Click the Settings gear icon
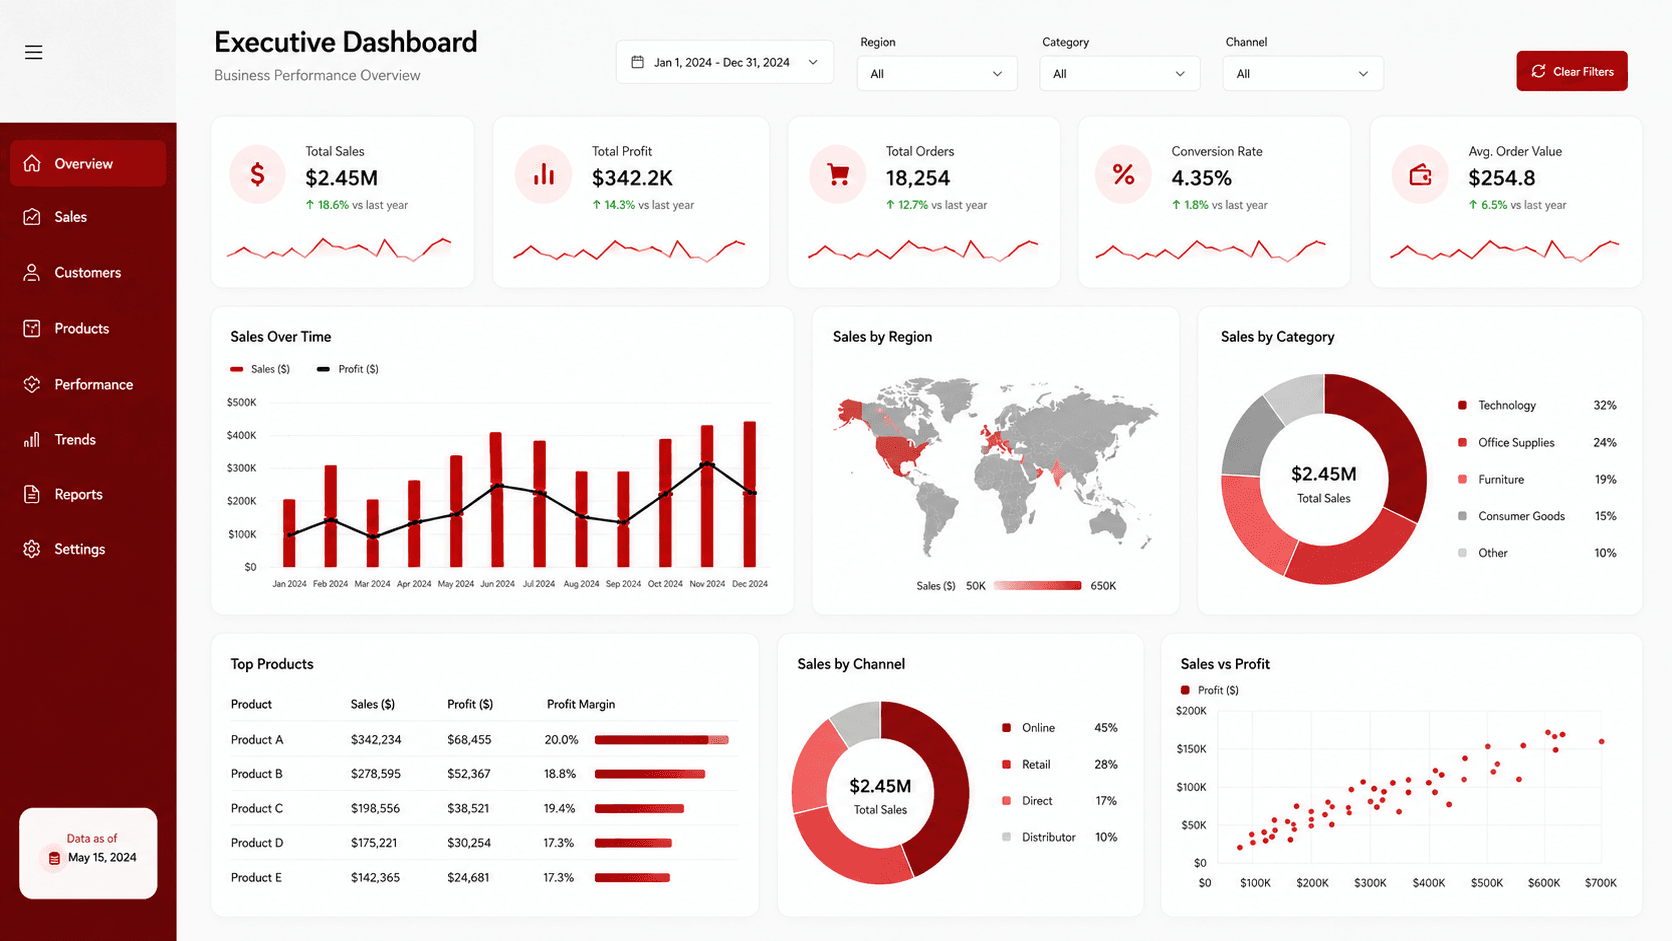1672x941 pixels. 32,549
